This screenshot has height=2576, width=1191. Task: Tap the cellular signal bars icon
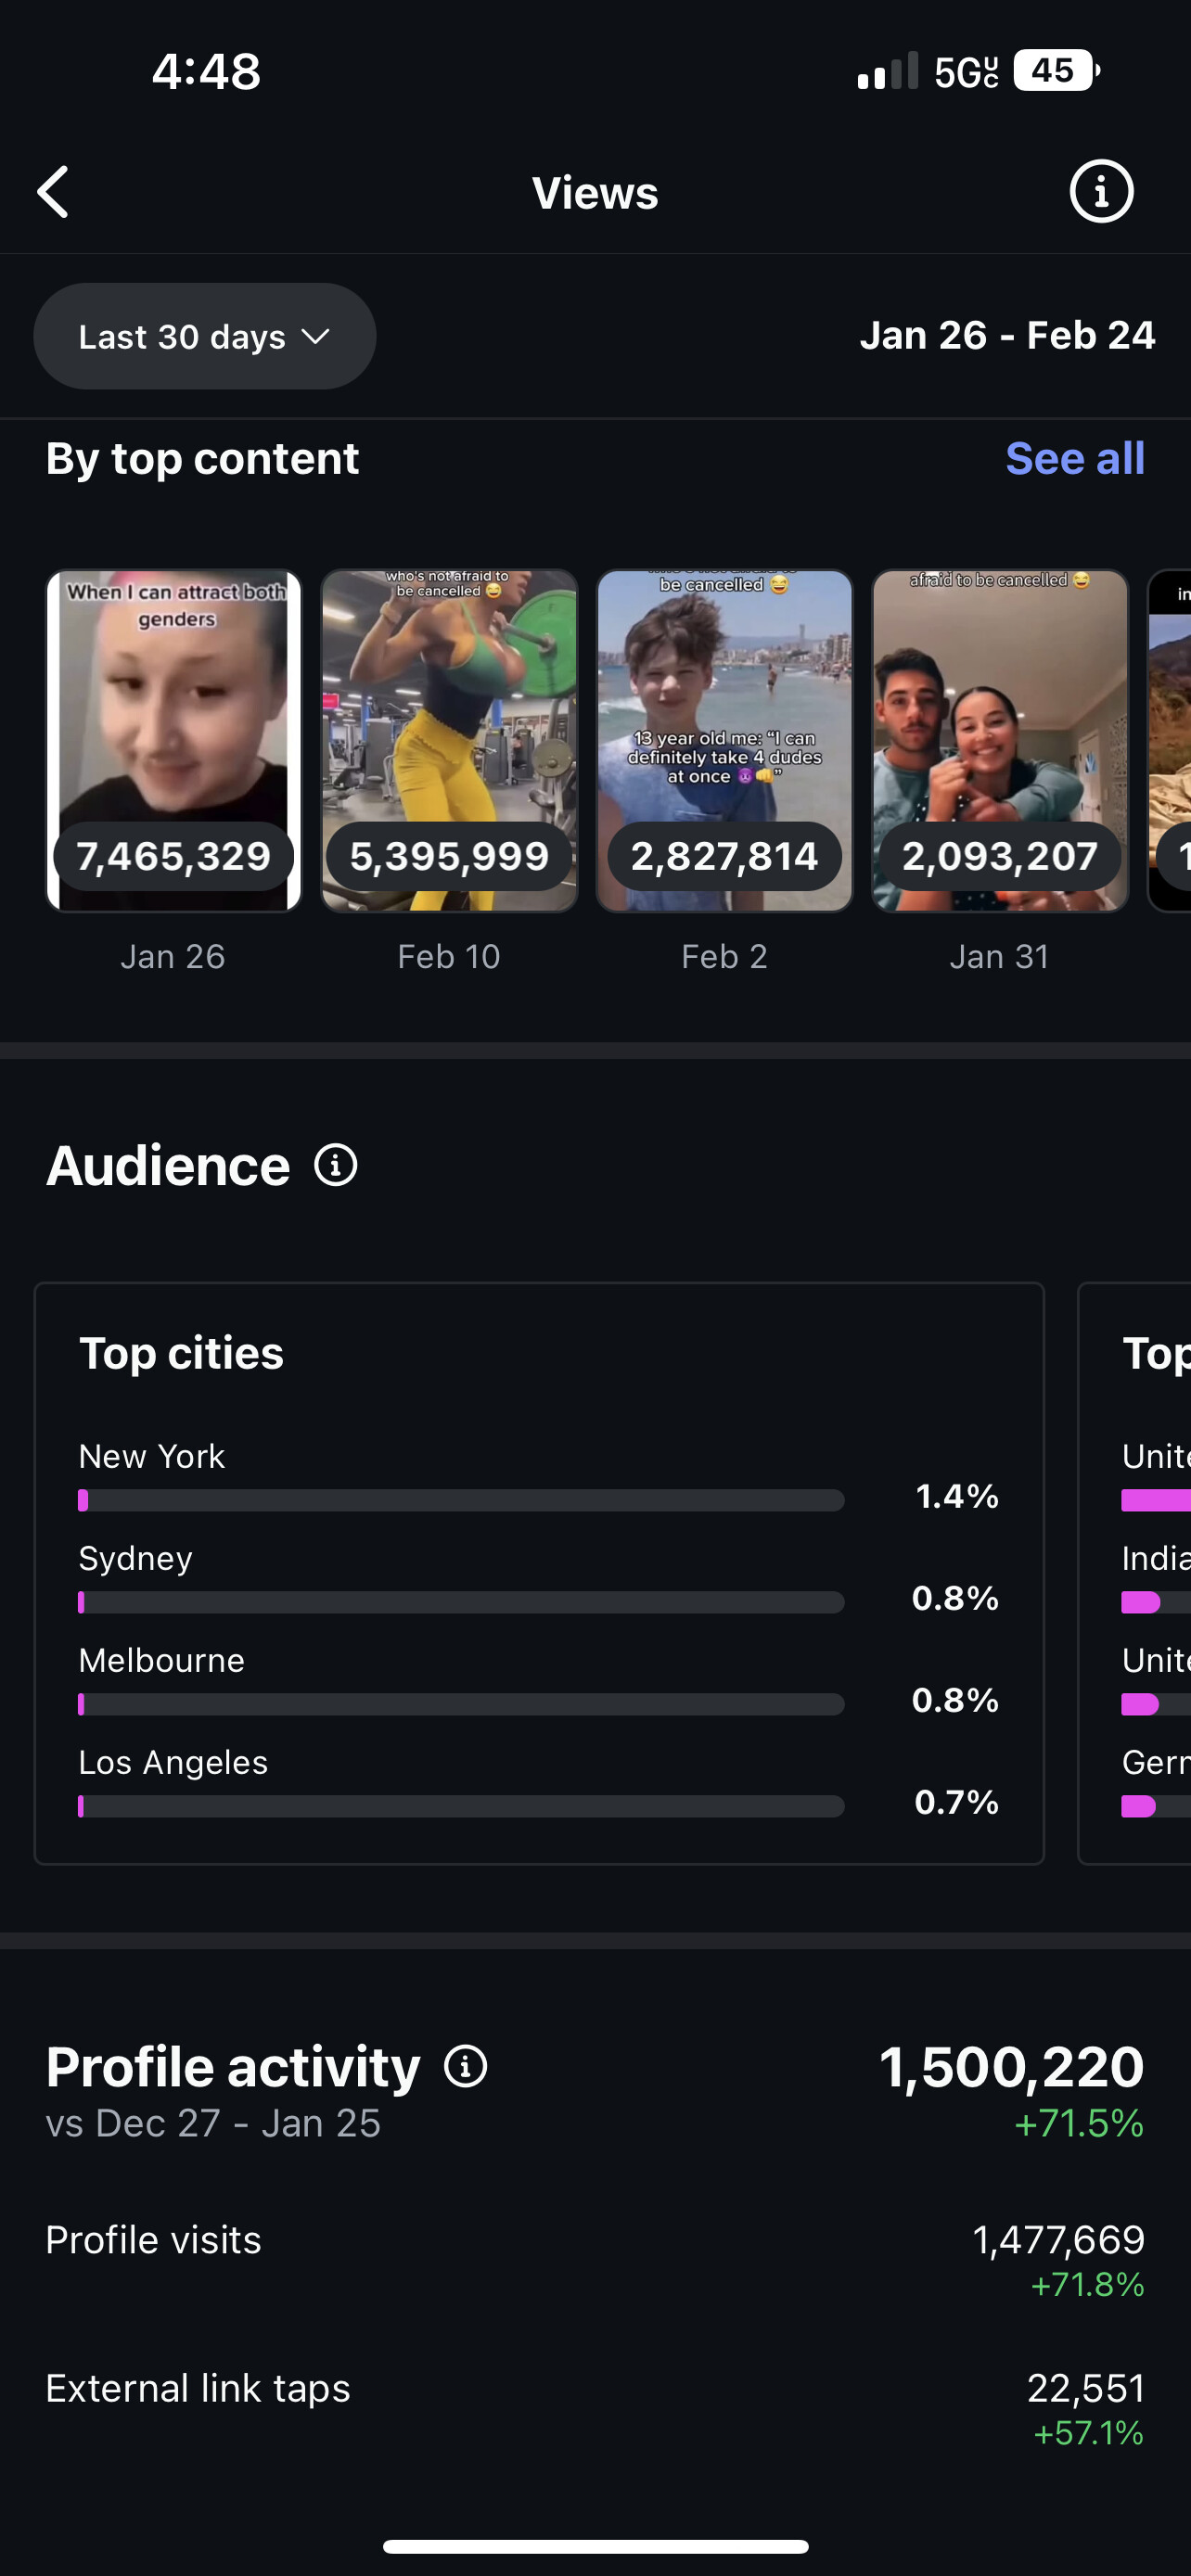(x=887, y=72)
